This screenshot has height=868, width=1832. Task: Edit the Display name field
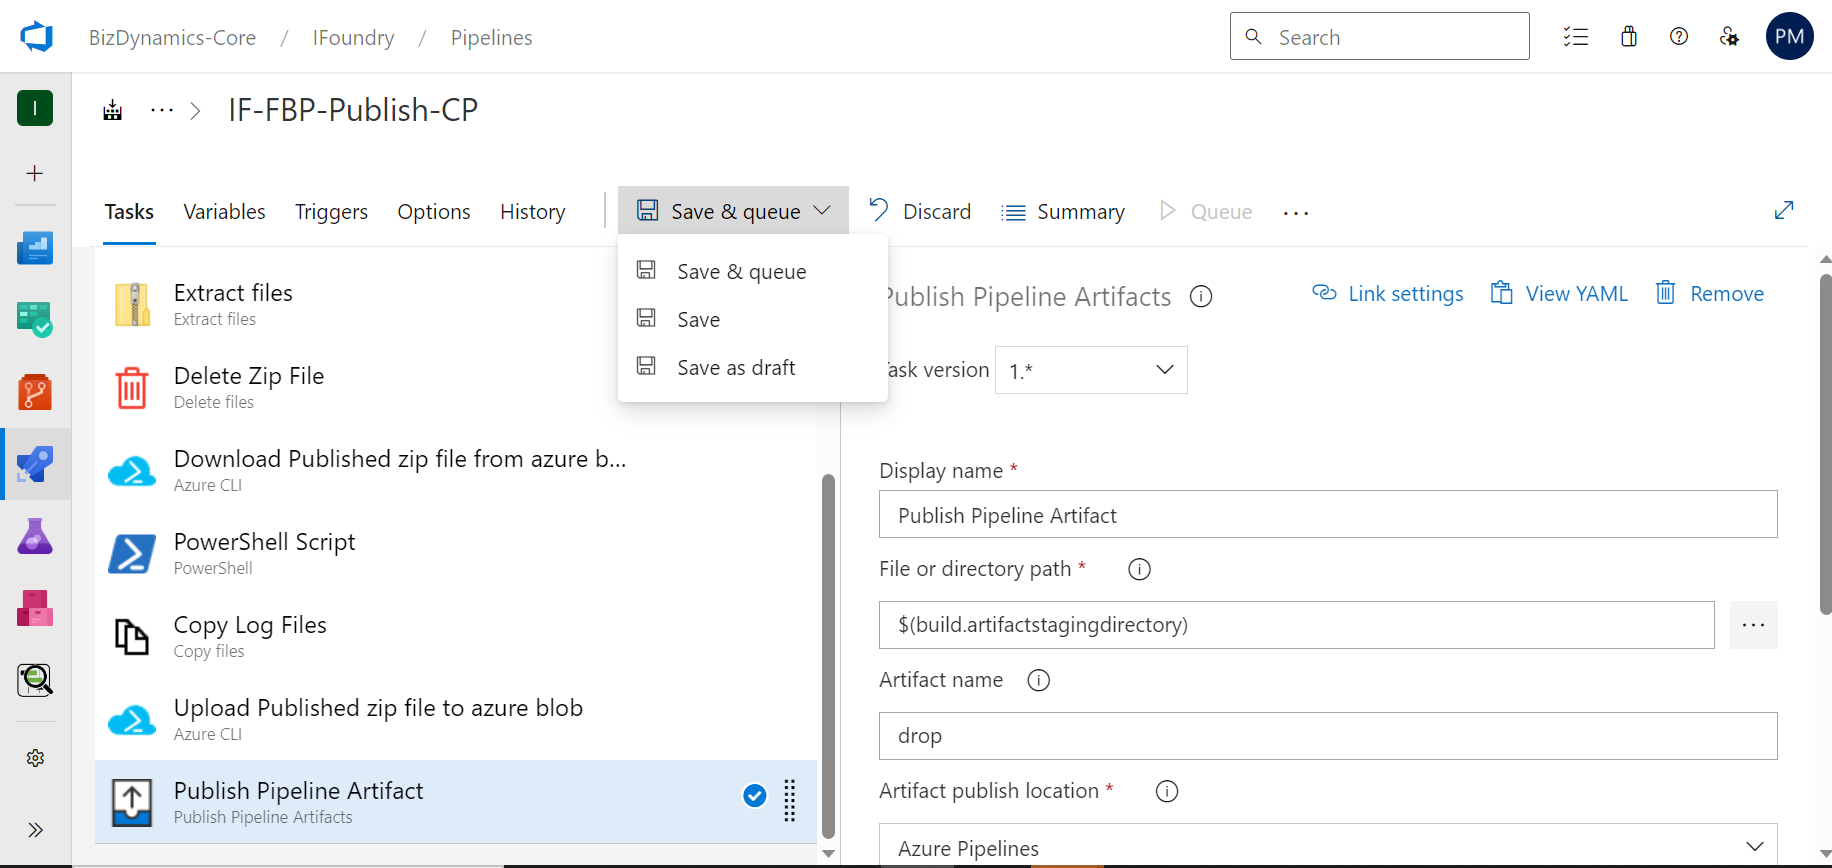(x=1328, y=514)
